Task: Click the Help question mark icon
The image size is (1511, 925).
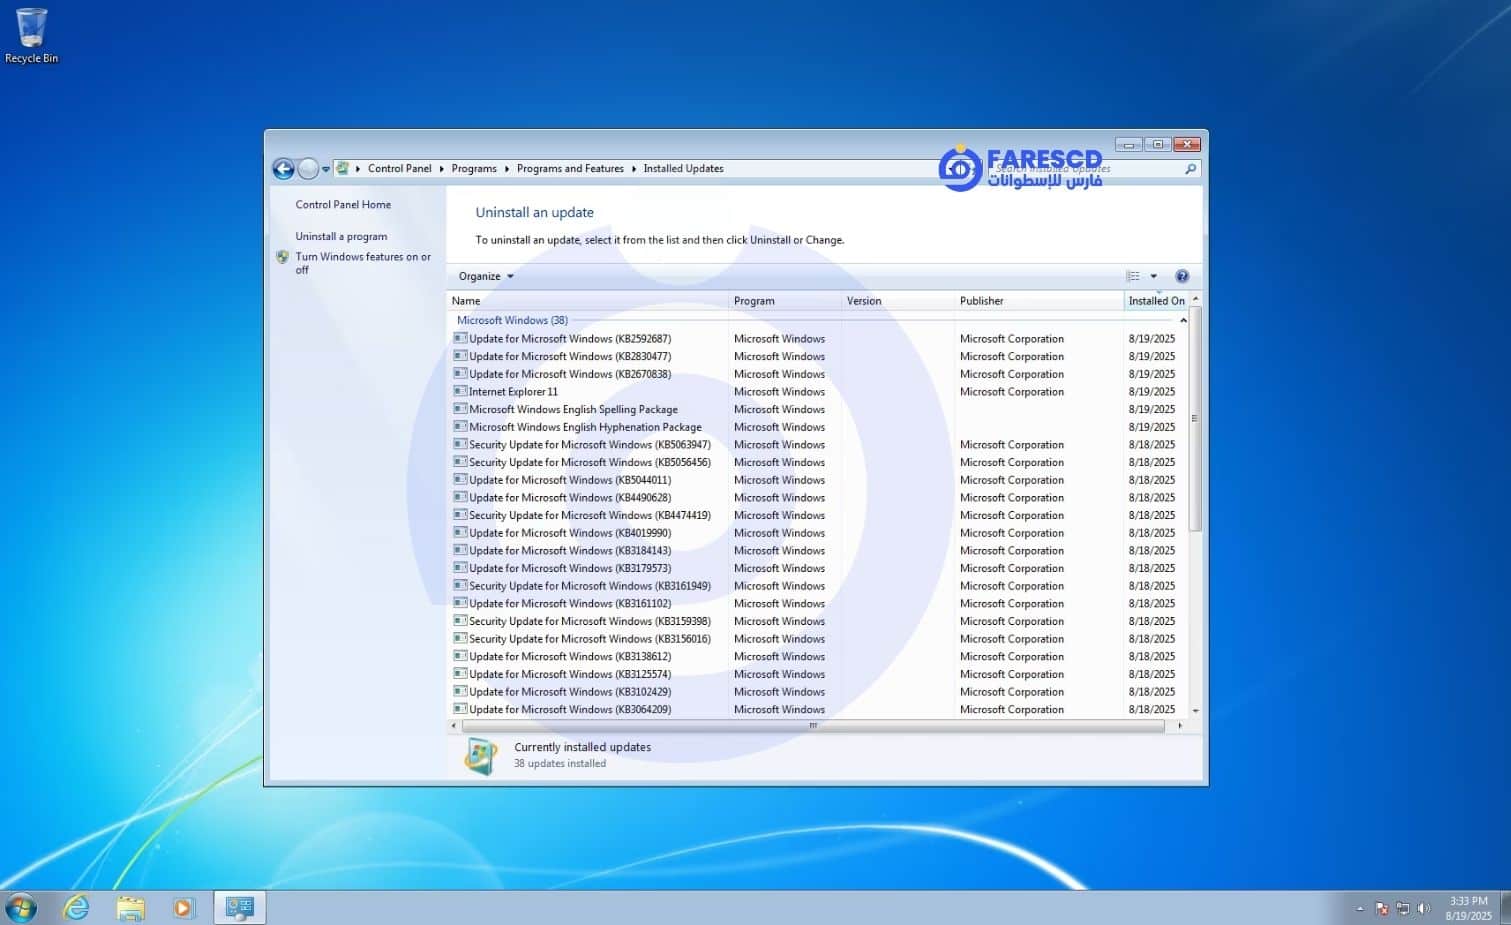Action: tap(1182, 276)
